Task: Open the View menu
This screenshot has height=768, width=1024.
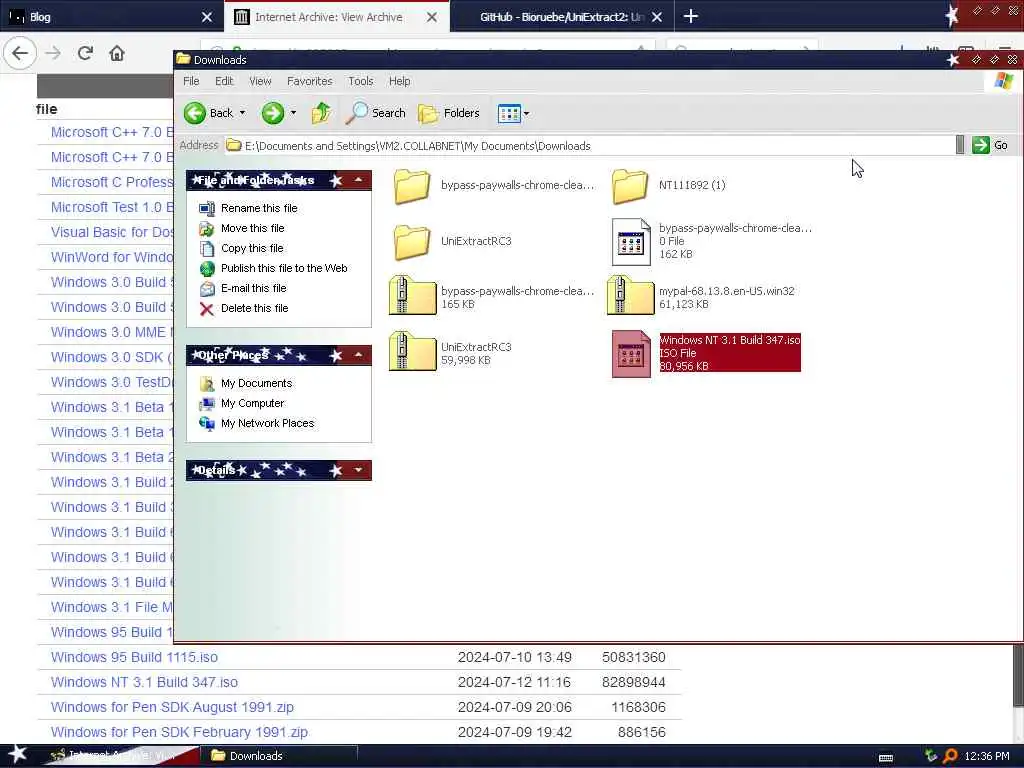Action: coord(260,81)
